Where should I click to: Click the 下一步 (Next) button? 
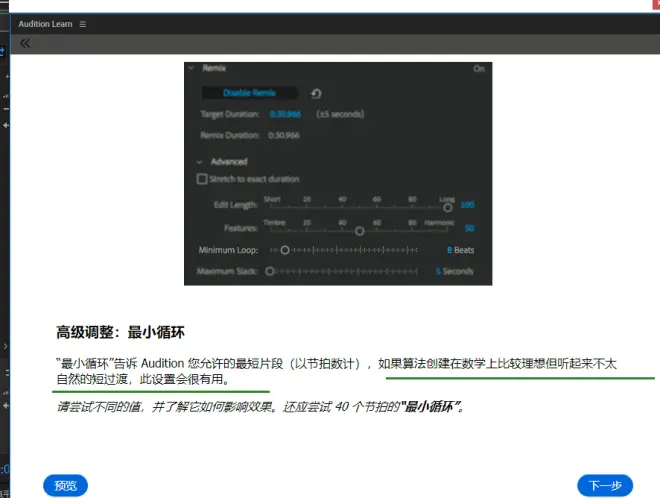(x=605, y=485)
